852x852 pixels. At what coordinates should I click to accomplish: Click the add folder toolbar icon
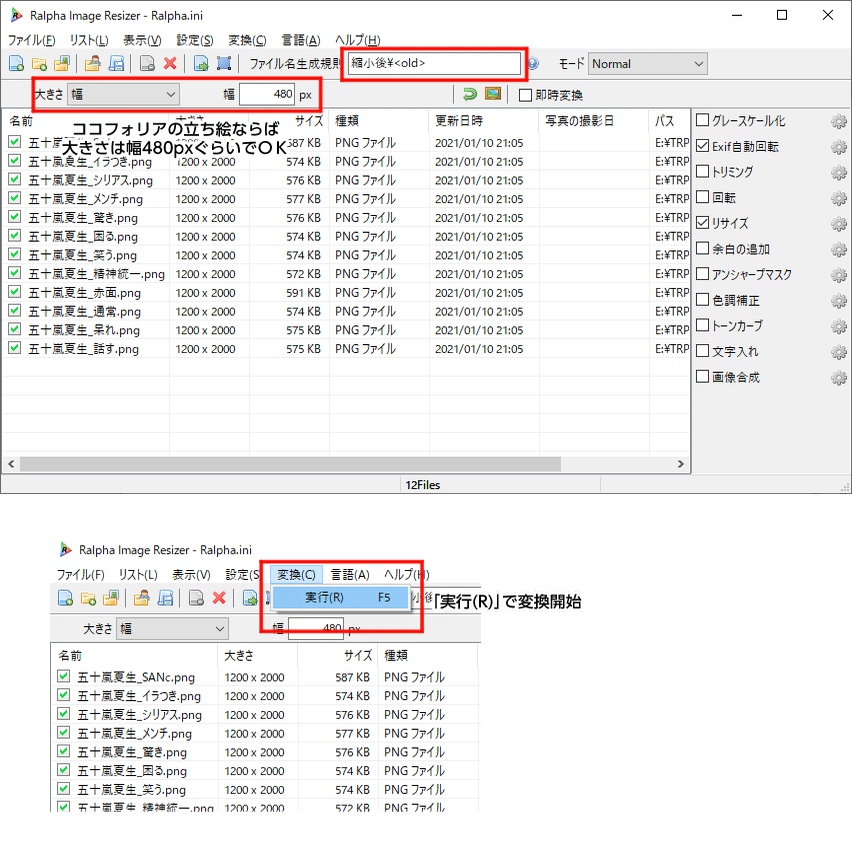pos(40,63)
